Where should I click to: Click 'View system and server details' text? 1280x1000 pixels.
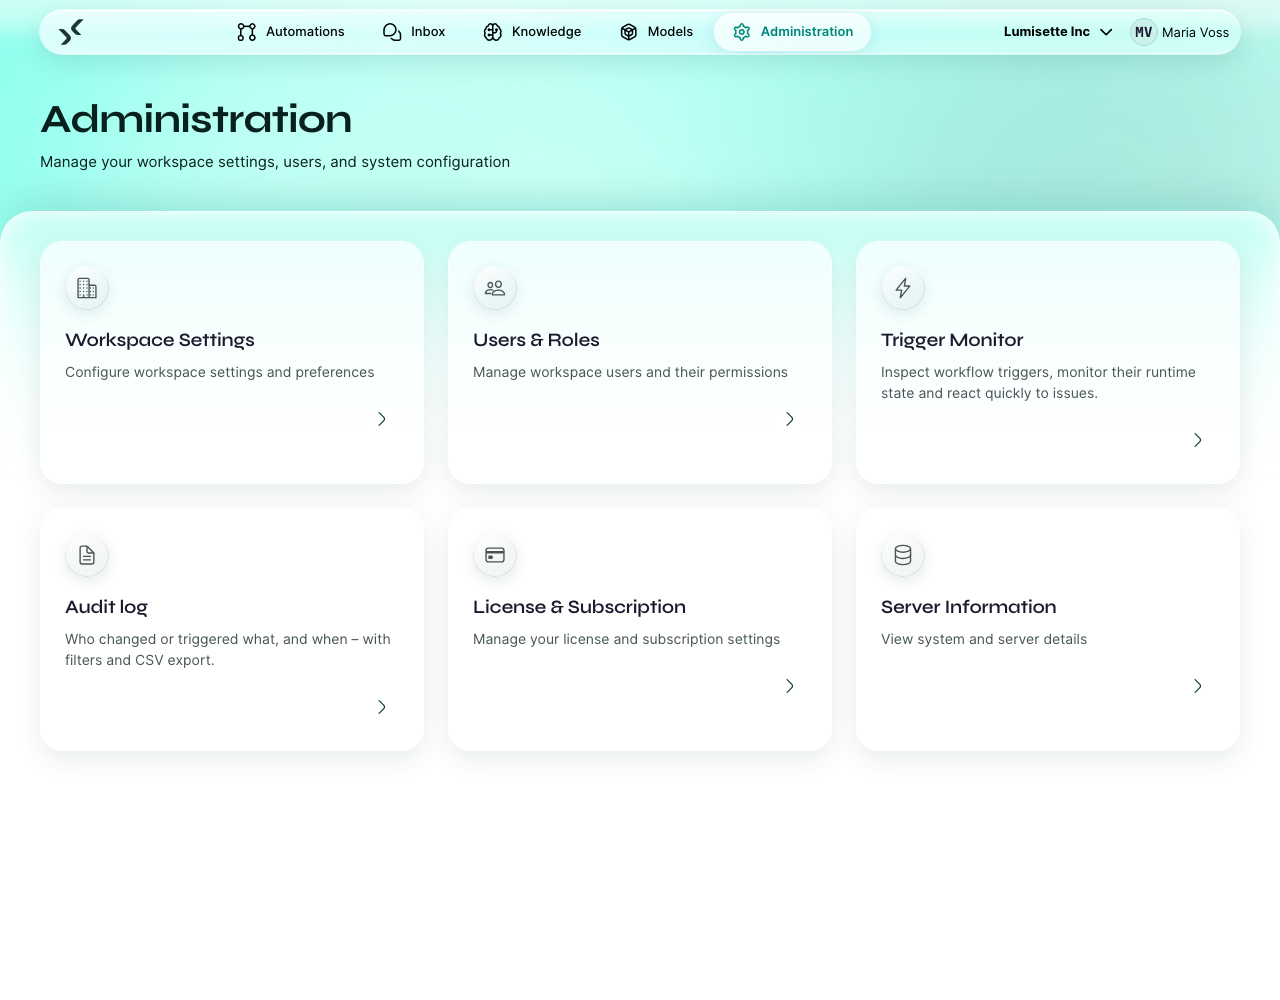click(984, 639)
